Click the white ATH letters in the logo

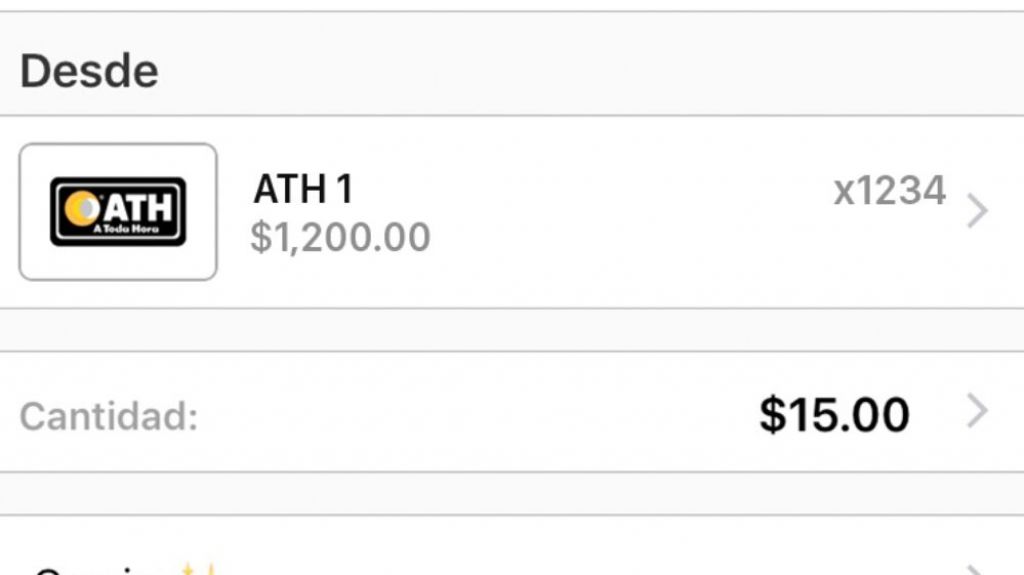click(x=138, y=206)
